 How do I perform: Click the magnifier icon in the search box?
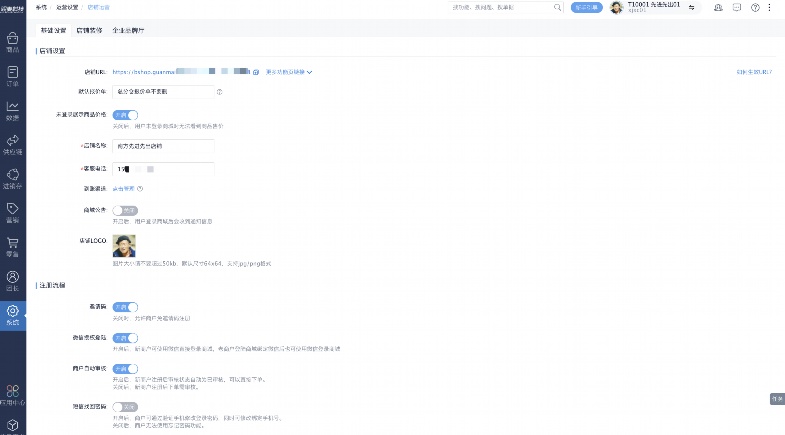click(557, 8)
